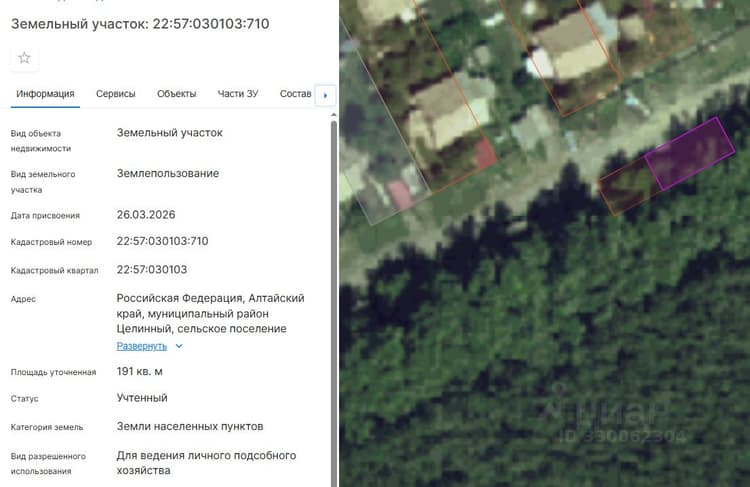The height and width of the screenshot is (487, 750).
Task: Switch to the Сервисы tab
Action: (116, 94)
